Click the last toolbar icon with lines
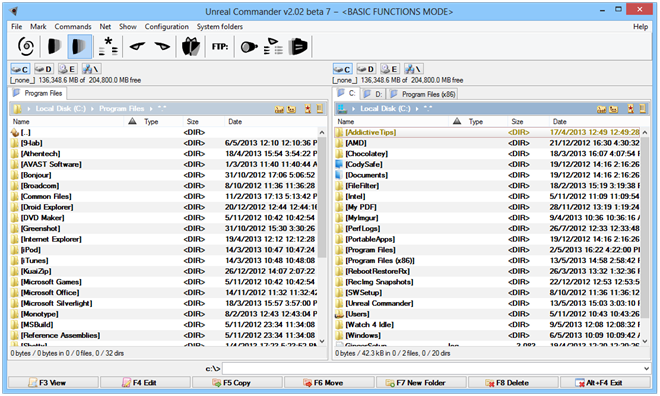 (298, 47)
